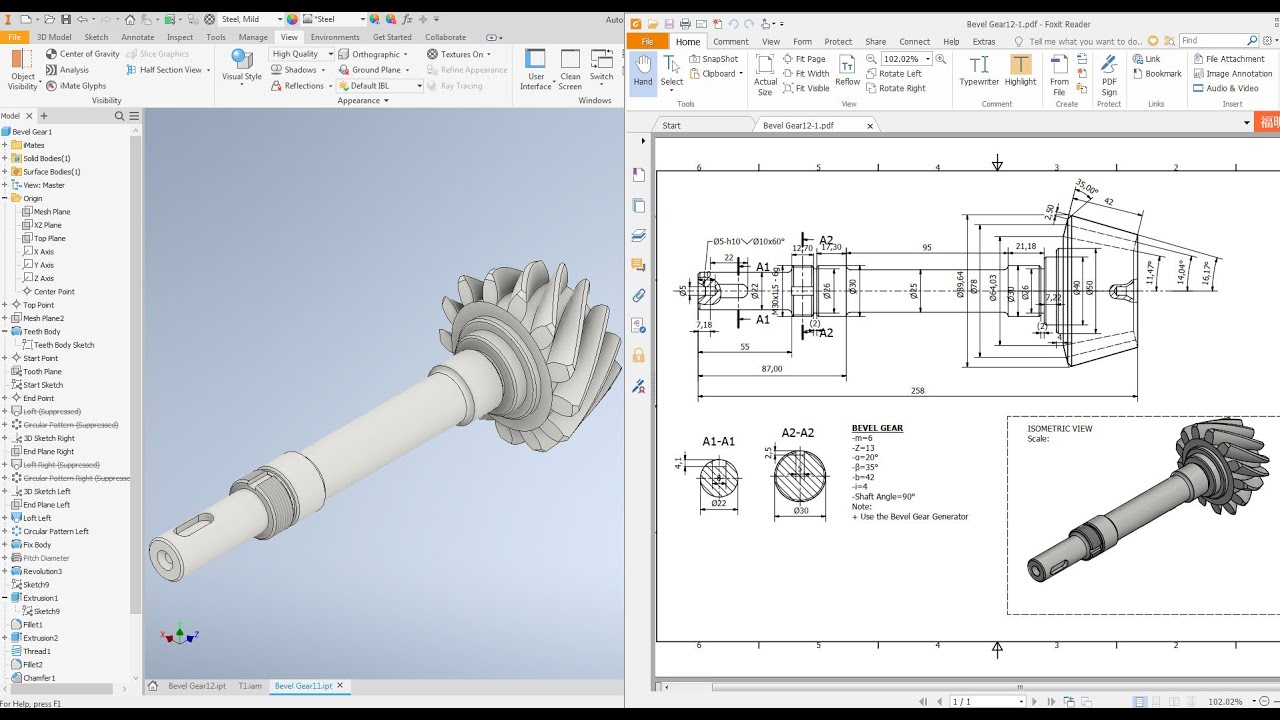Click the Center of Gravity tool
This screenshot has height=720, width=1280.
pyautogui.click(x=82, y=54)
